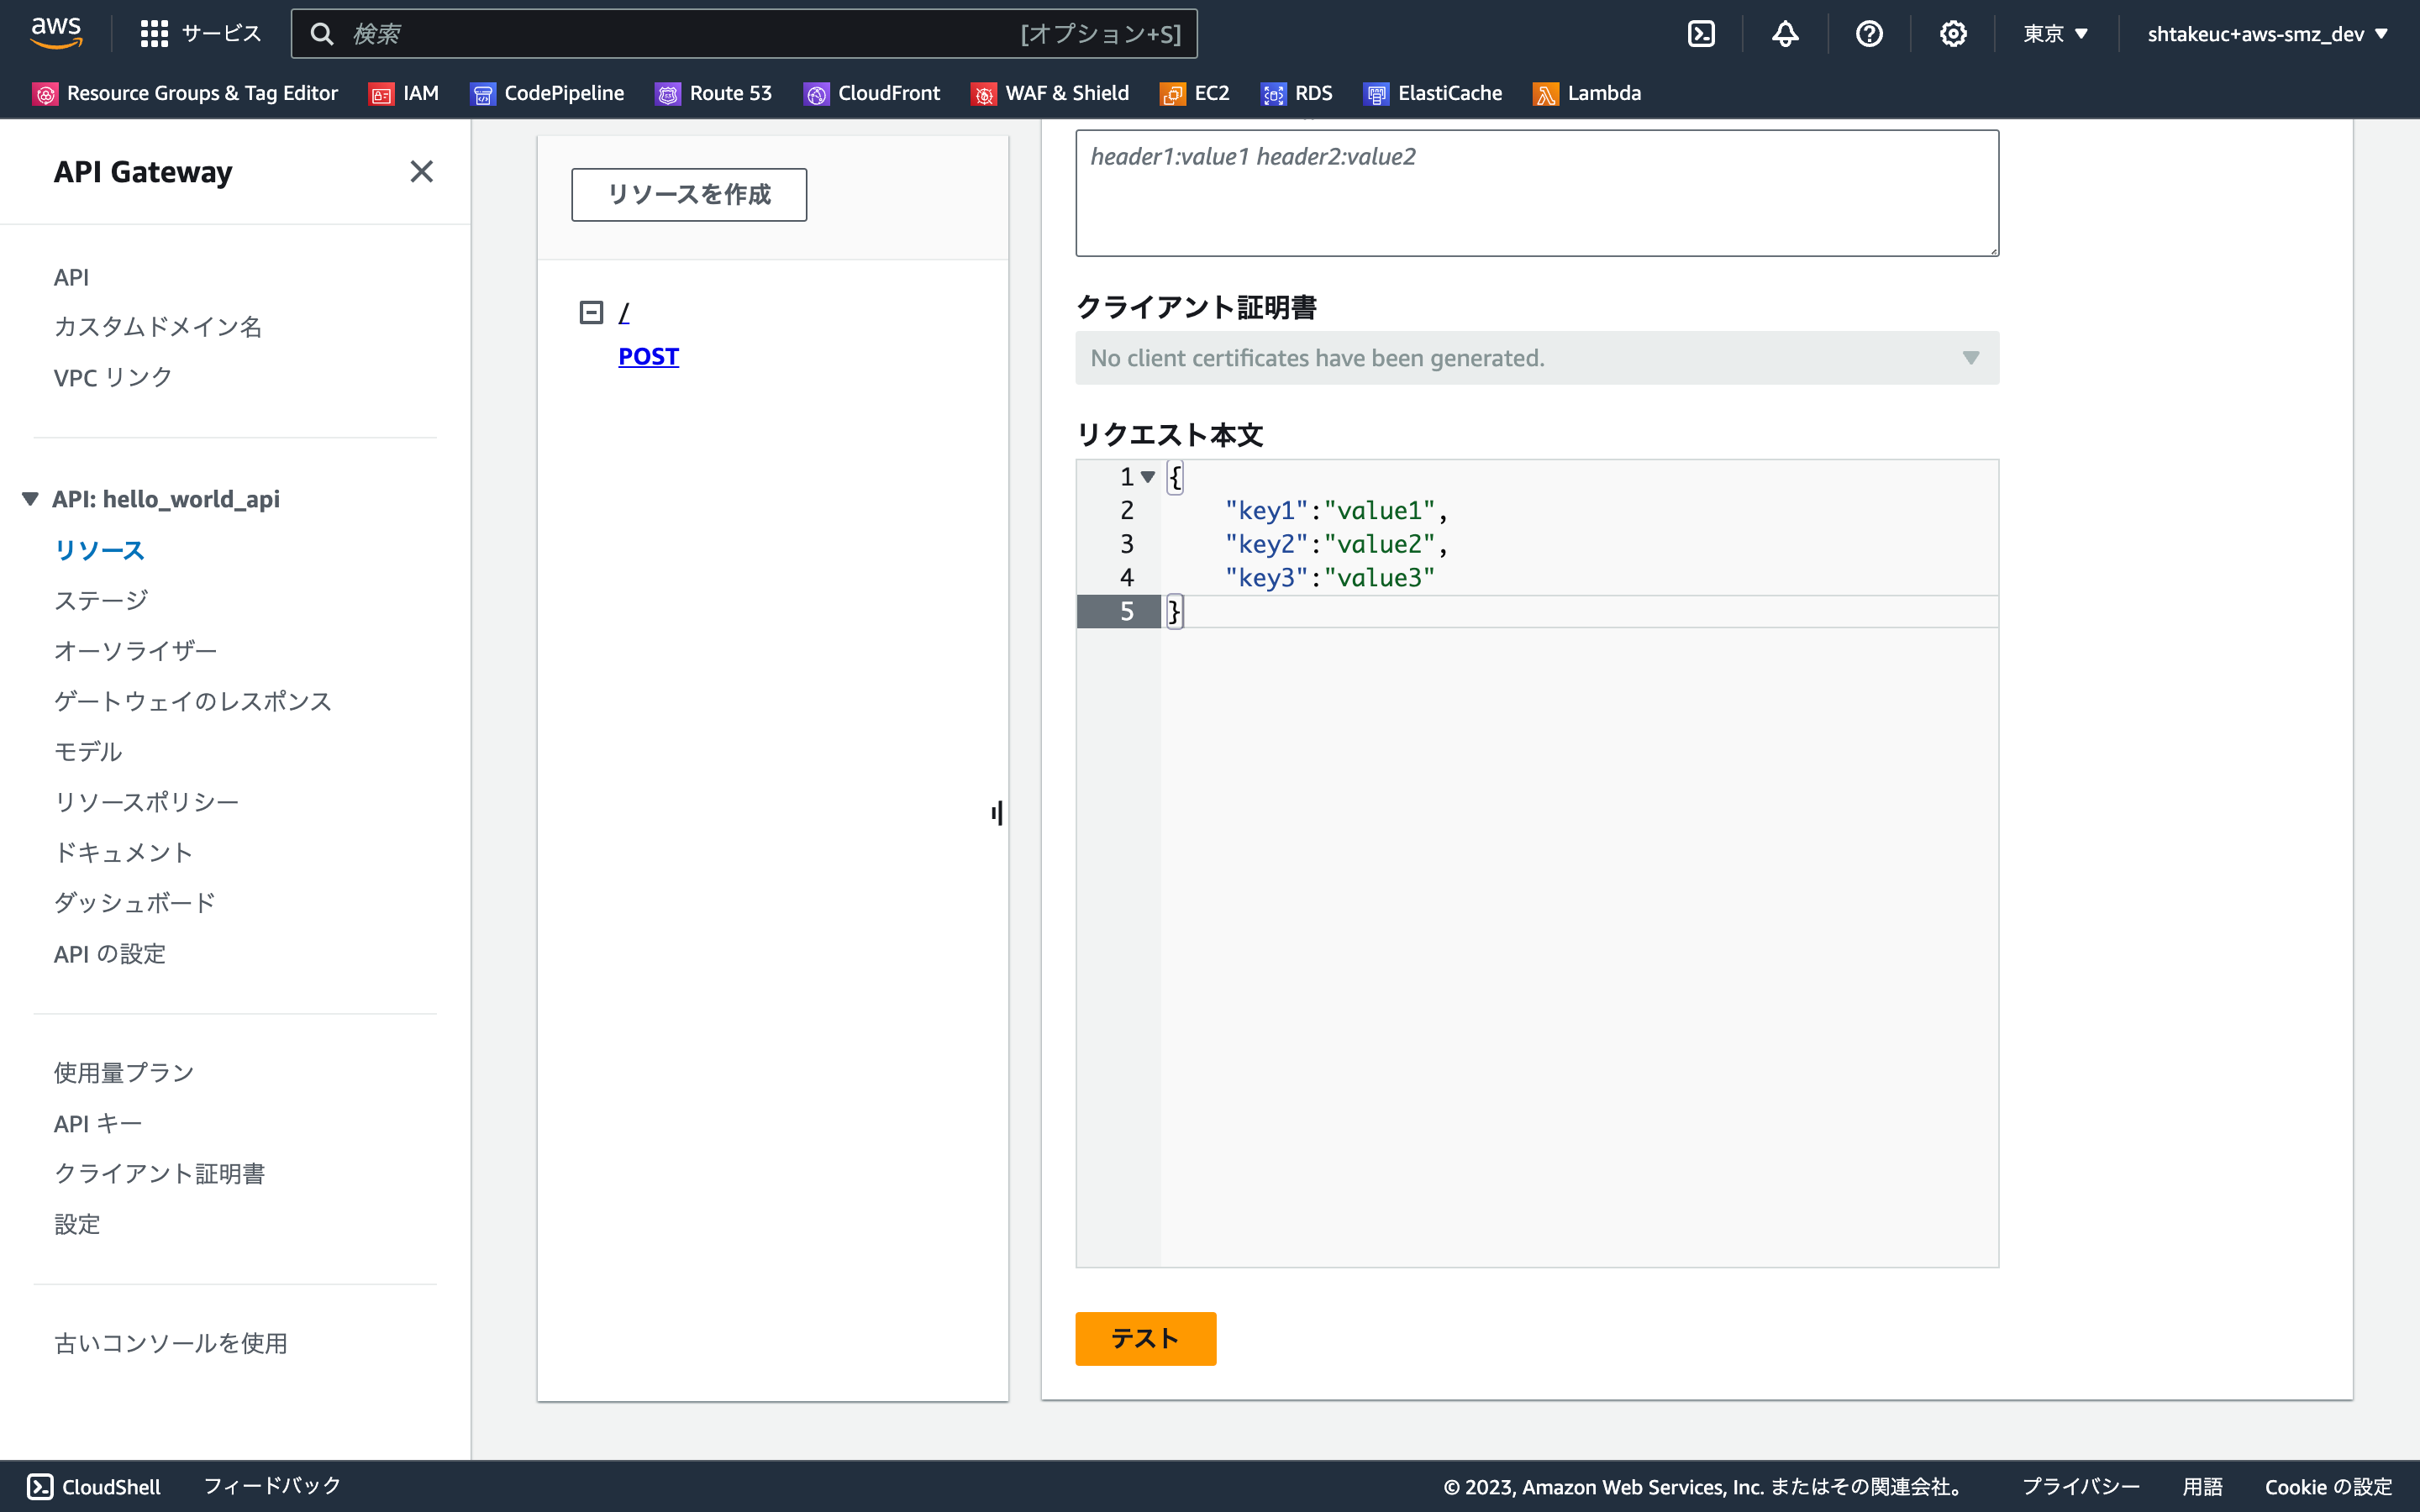Open ドキュメント in the sidebar
The height and width of the screenshot is (1512, 2420).
(123, 852)
